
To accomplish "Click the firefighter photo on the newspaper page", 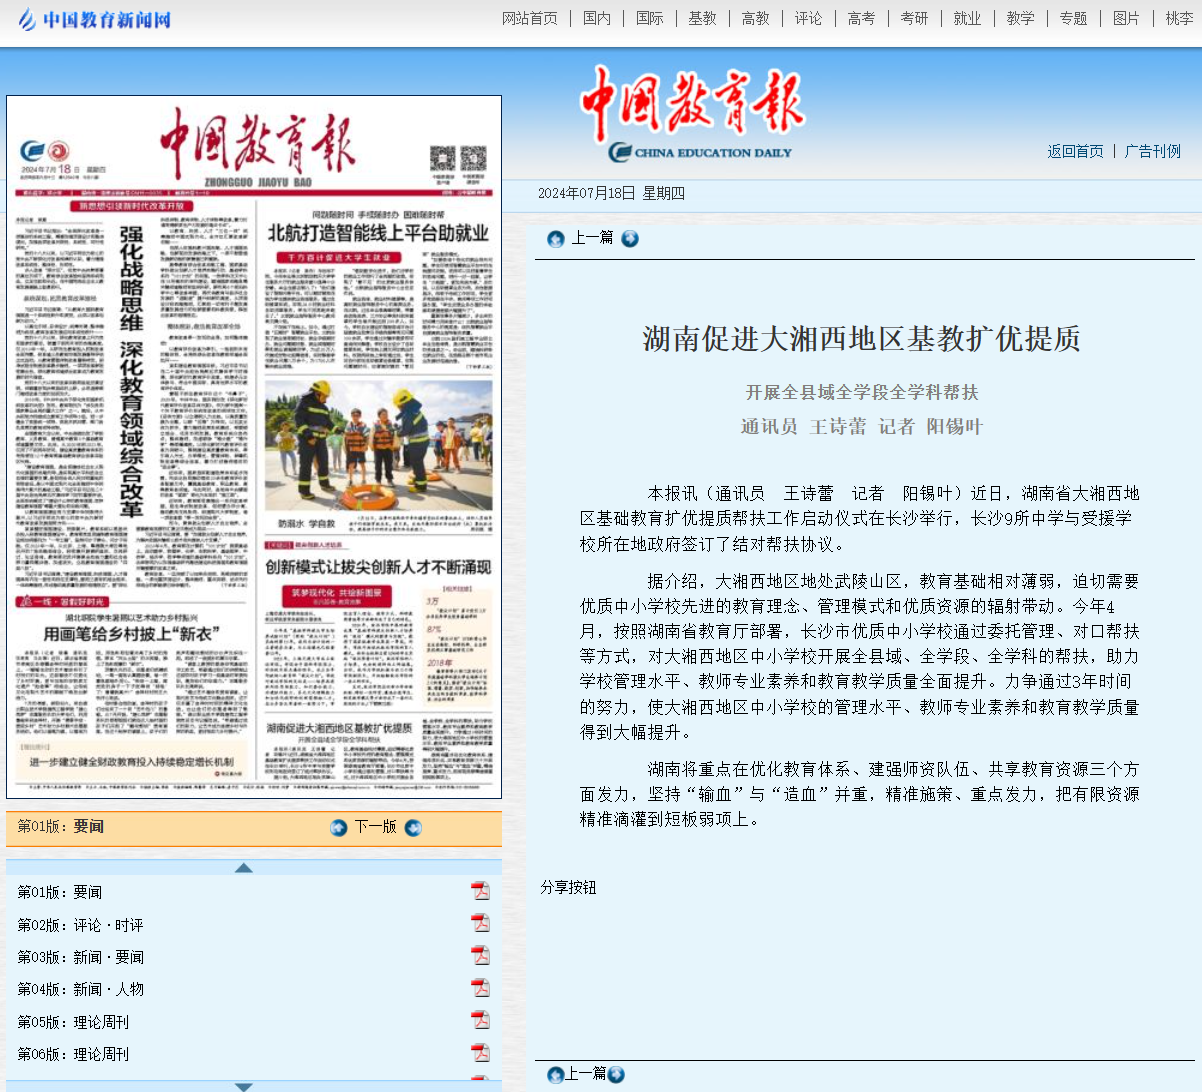I will (x=379, y=446).
